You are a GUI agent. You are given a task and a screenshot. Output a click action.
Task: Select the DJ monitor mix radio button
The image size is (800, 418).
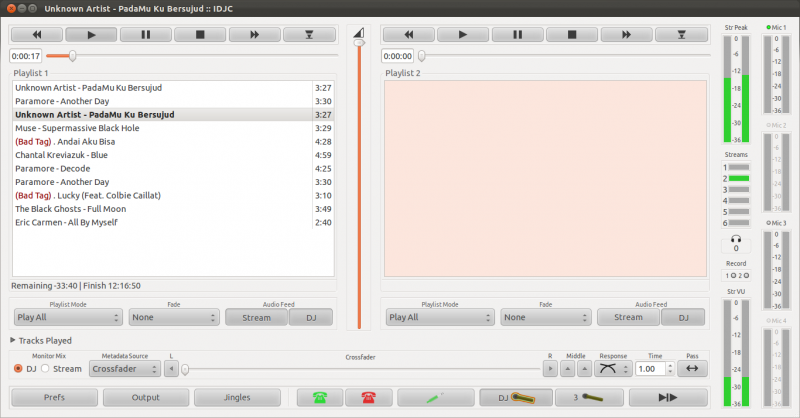tap(18, 369)
